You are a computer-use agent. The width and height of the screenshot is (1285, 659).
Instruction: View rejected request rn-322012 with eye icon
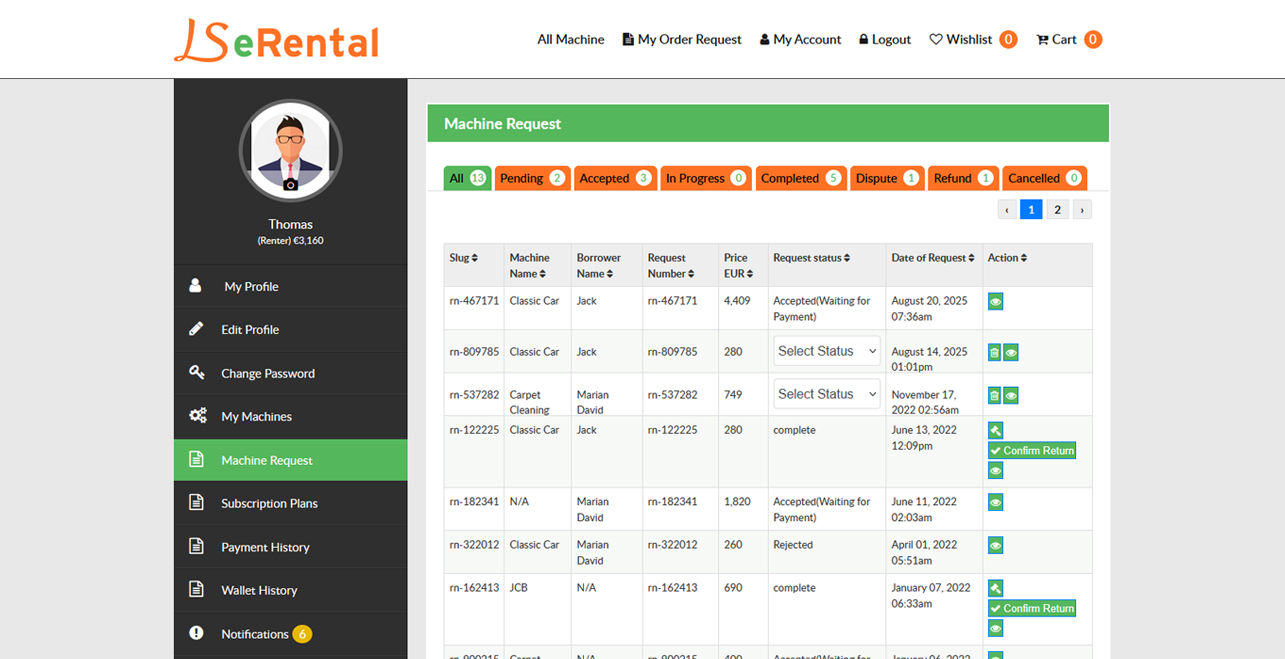click(x=995, y=546)
